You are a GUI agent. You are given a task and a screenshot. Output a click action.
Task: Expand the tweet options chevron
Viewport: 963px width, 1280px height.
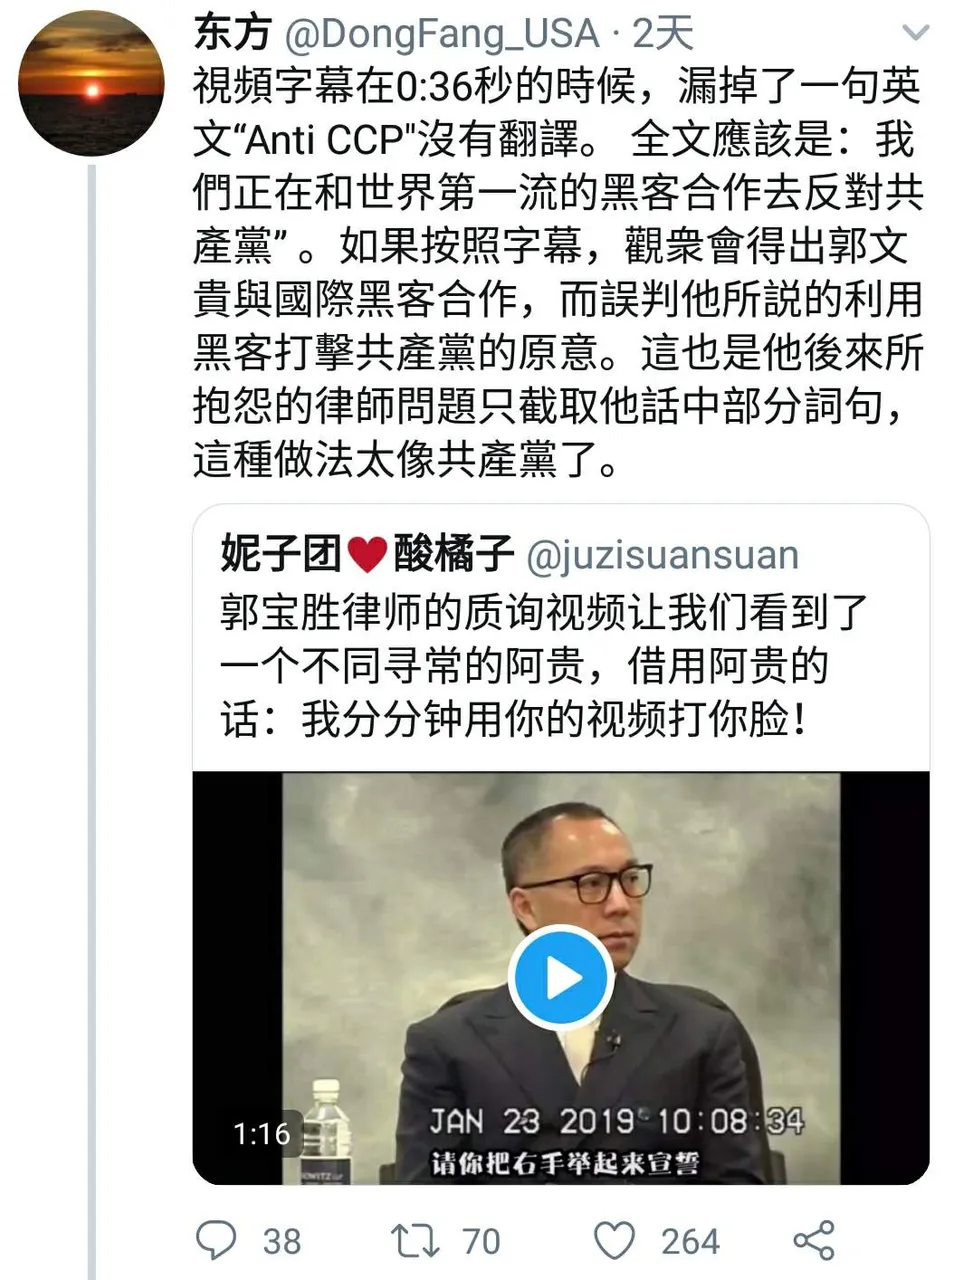coord(915,34)
